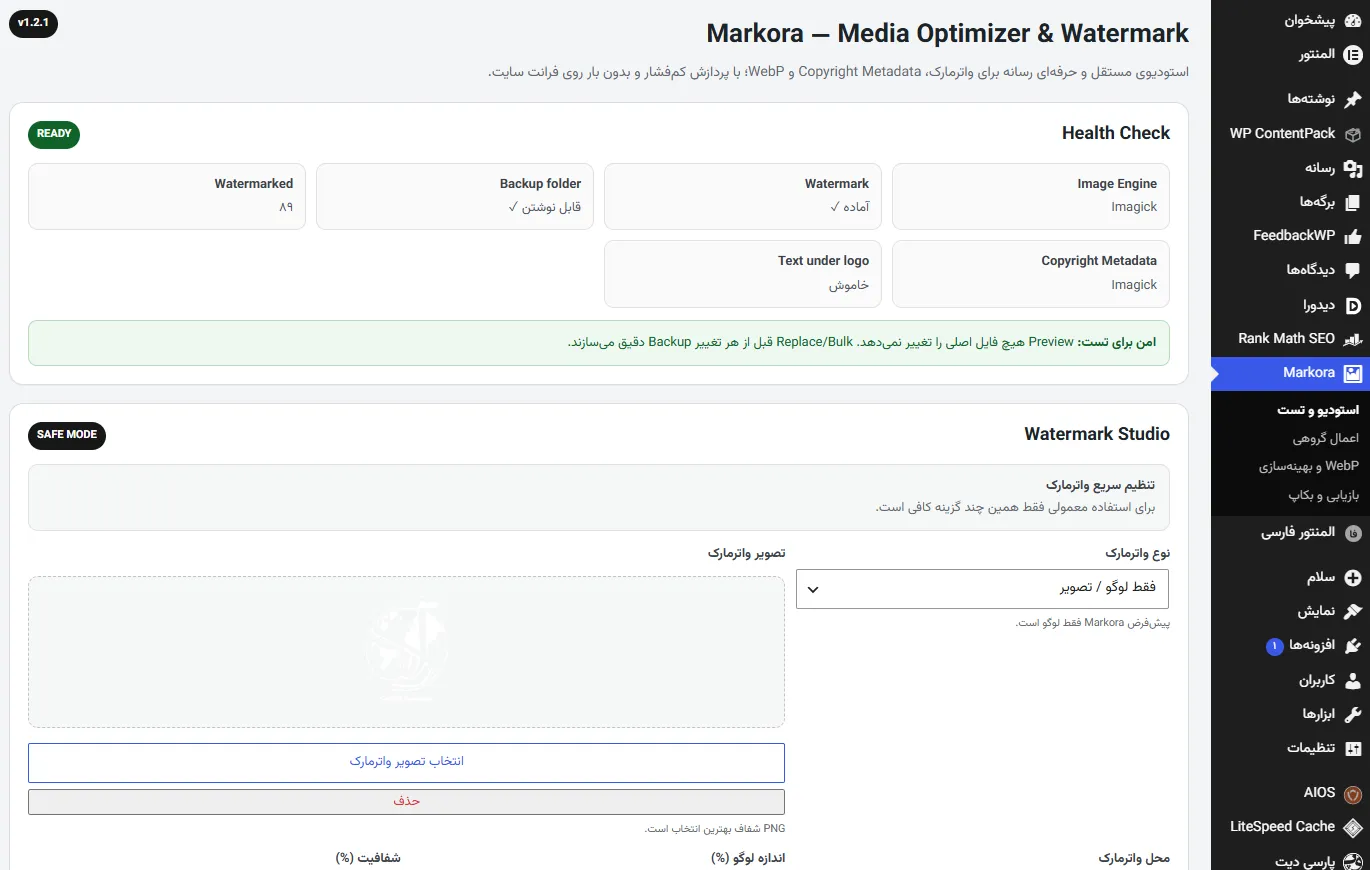Click the رسانه media library icon

1353,168
